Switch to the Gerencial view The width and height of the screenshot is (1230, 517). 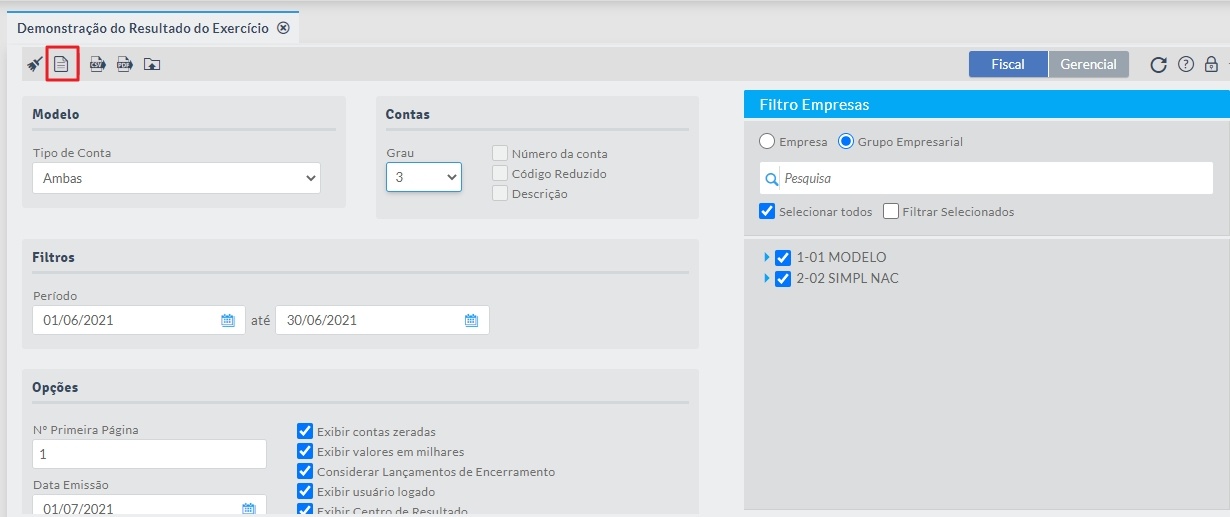[x=1088, y=64]
